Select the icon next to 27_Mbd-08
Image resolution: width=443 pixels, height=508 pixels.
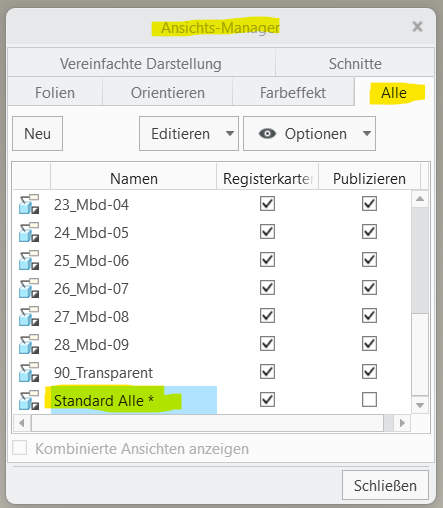point(29,316)
